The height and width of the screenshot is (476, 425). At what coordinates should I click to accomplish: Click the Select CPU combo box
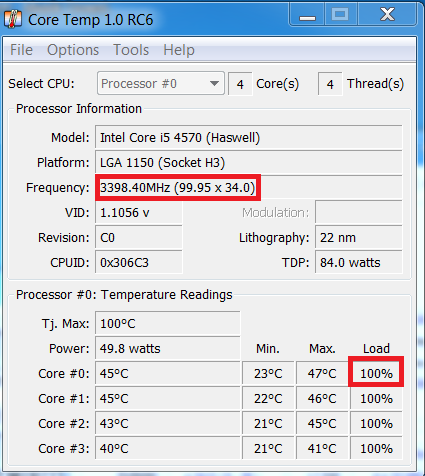(161, 83)
